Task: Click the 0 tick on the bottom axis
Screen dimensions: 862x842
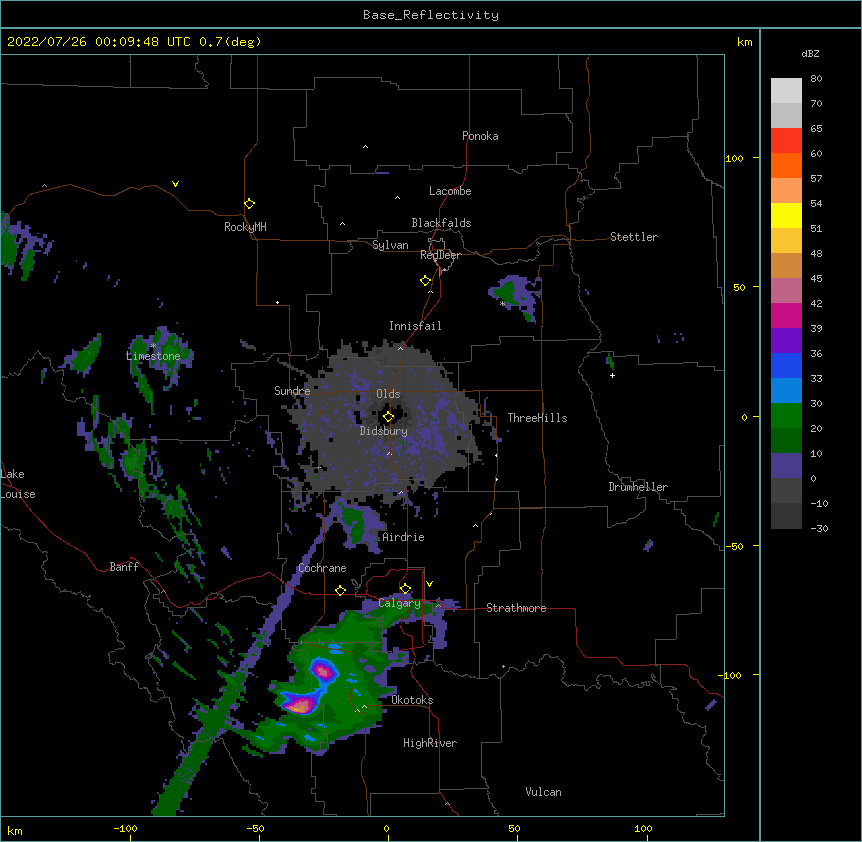Action: (386, 828)
